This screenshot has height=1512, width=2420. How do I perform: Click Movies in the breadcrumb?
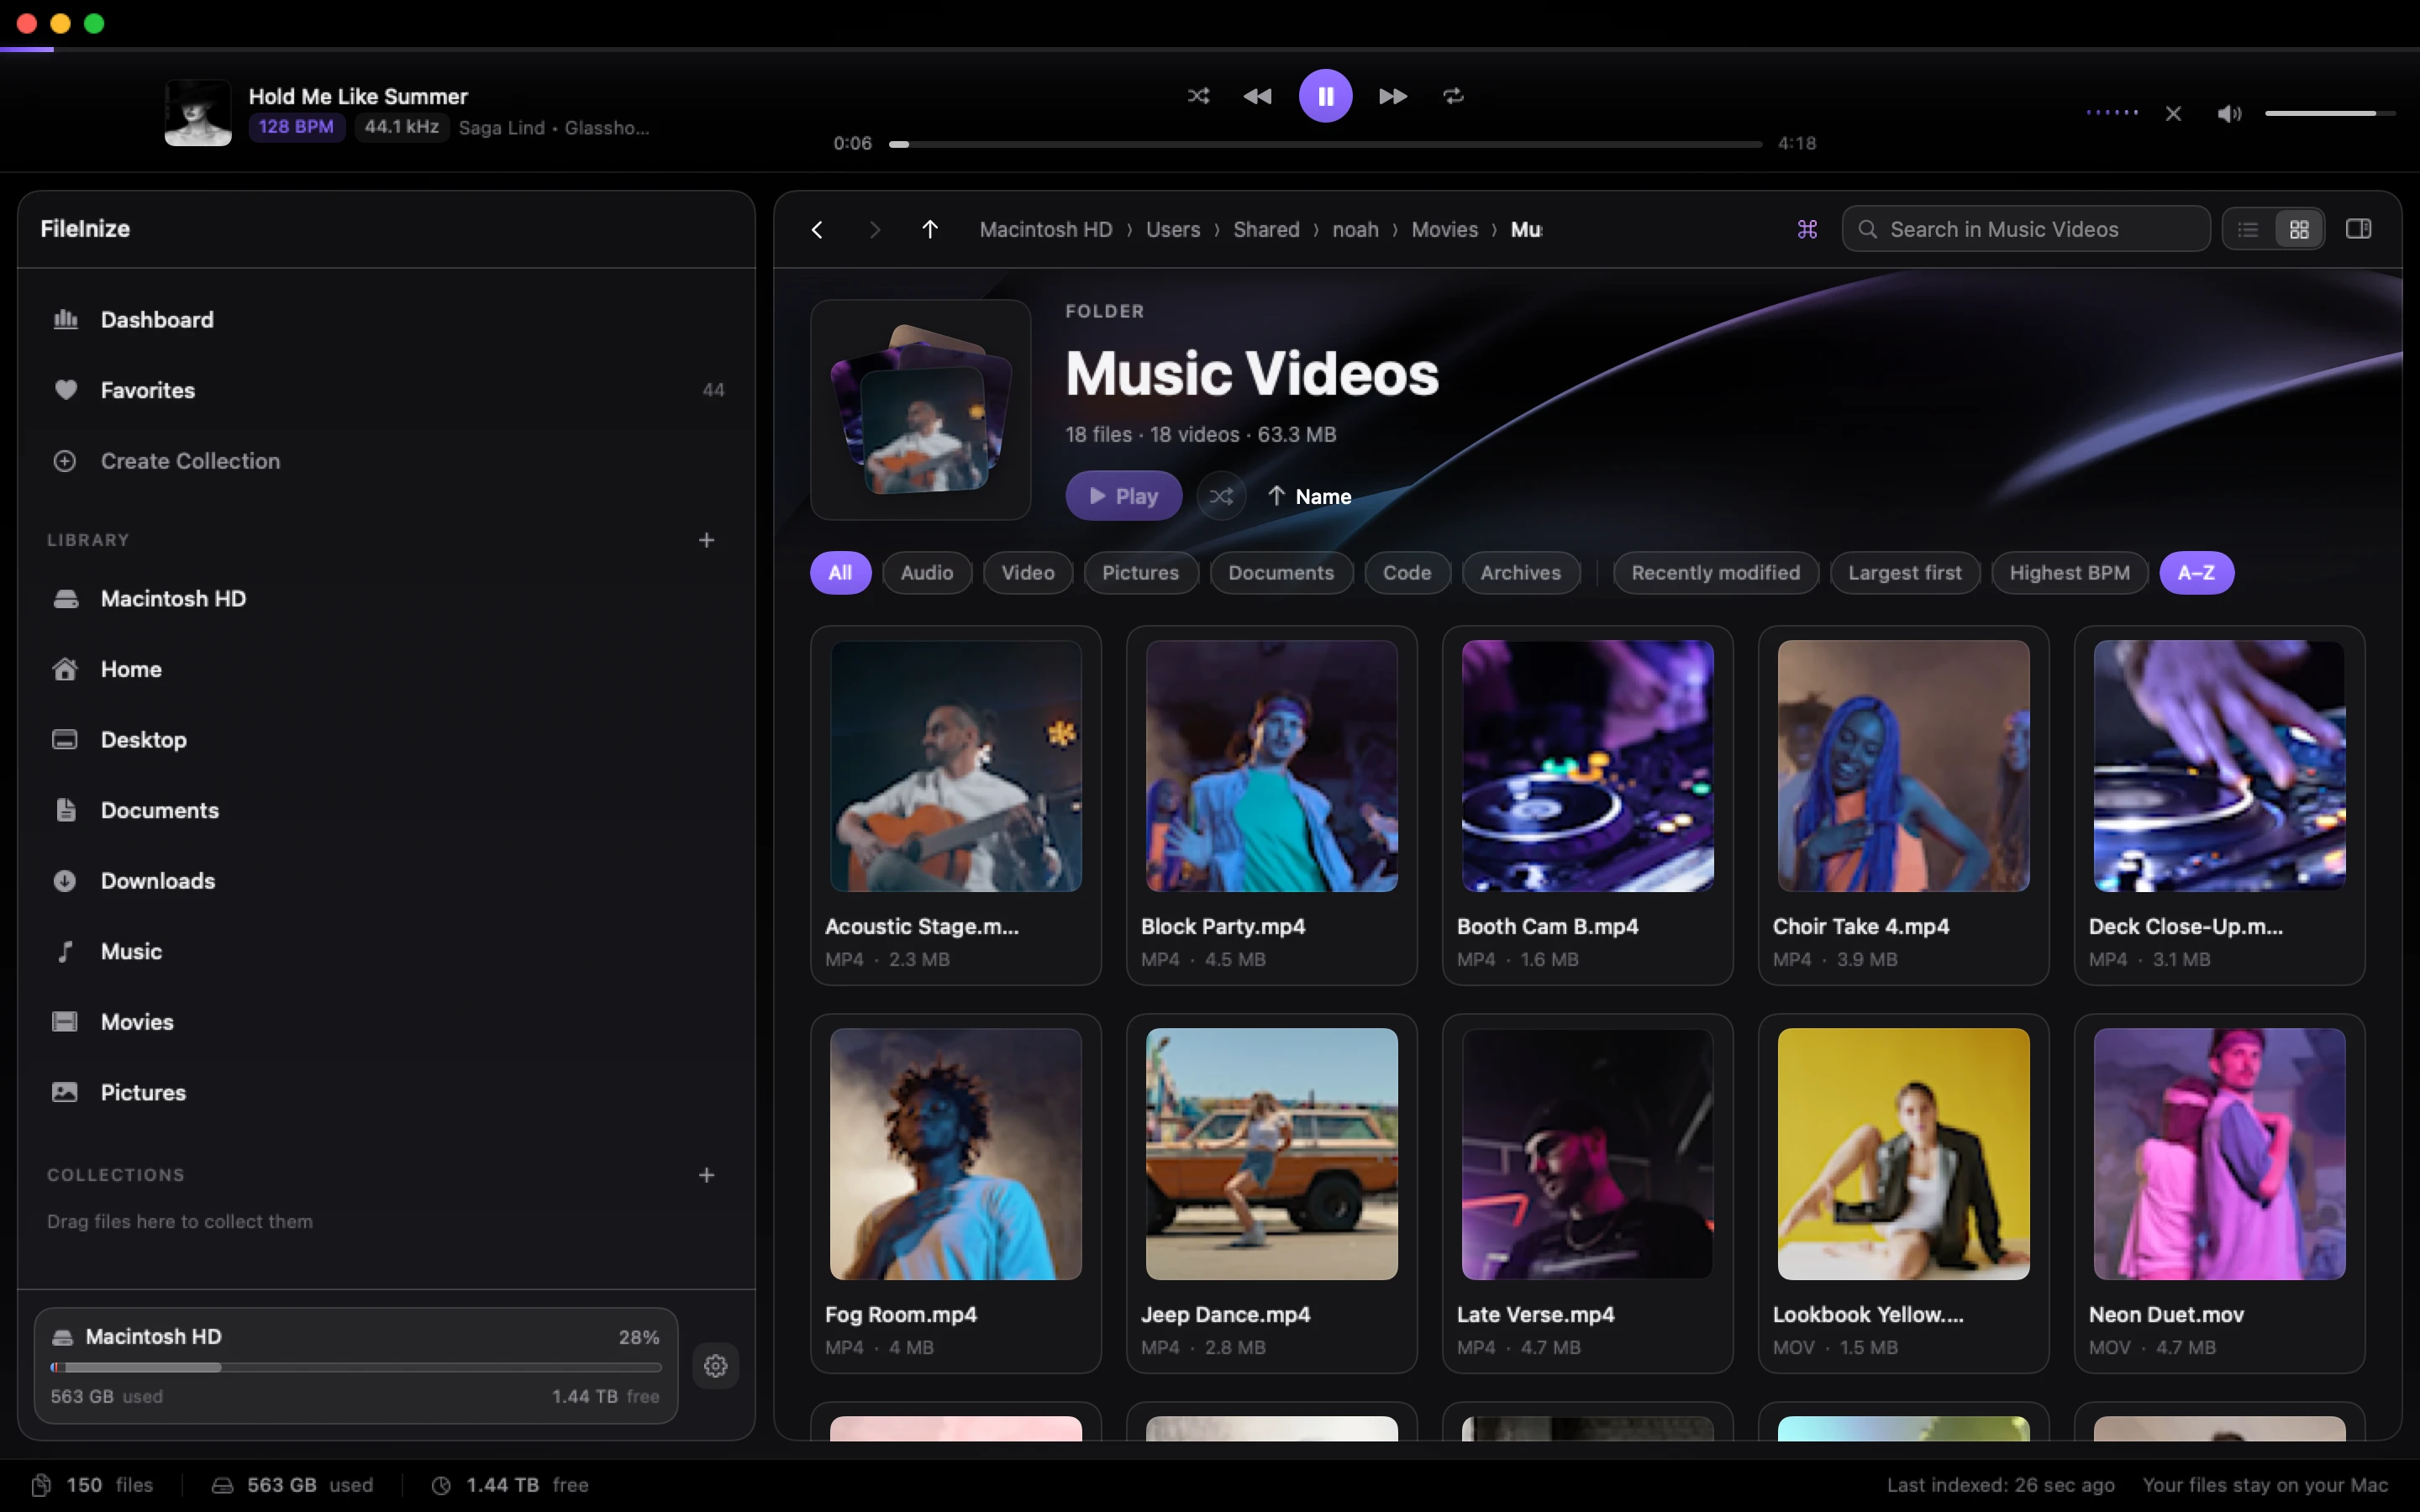point(1444,229)
